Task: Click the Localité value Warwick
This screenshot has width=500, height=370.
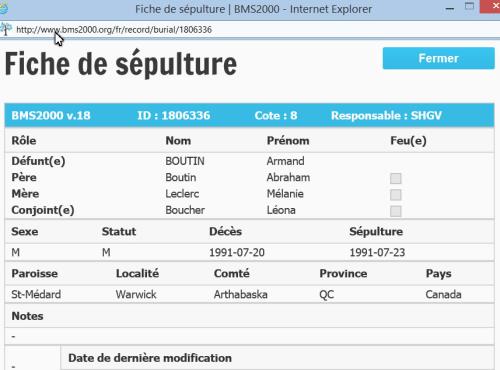Action: tap(136, 294)
